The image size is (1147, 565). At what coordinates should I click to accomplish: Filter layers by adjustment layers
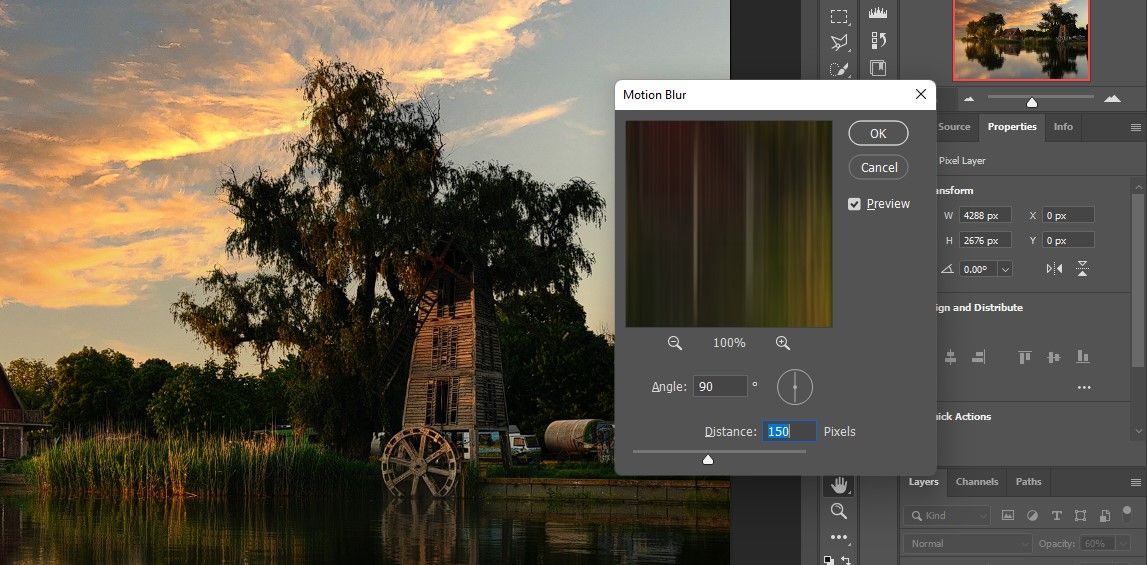[1032, 515]
